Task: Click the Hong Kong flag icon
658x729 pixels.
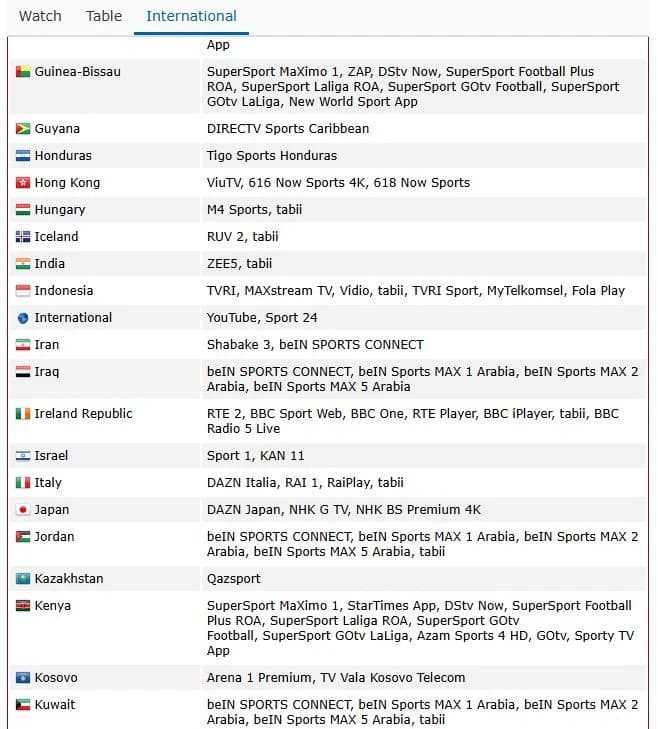Action: pyautogui.click(x=23, y=183)
